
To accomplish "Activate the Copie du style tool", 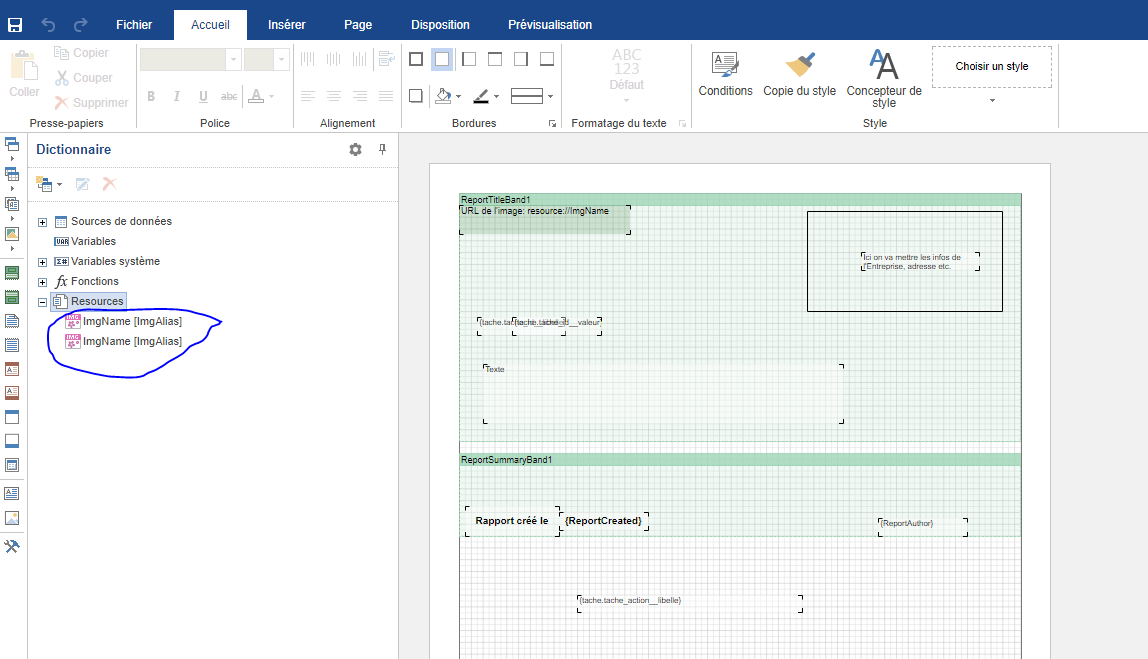I will tap(800, 75).
